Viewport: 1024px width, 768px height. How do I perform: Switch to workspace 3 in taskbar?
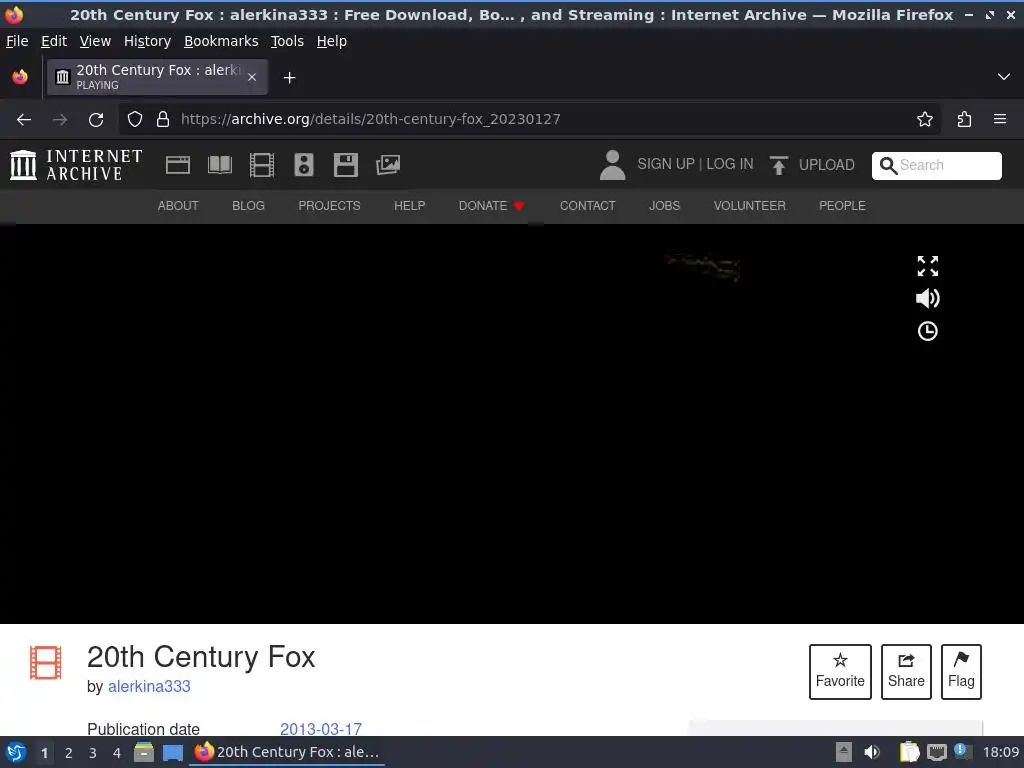(93, 753)
